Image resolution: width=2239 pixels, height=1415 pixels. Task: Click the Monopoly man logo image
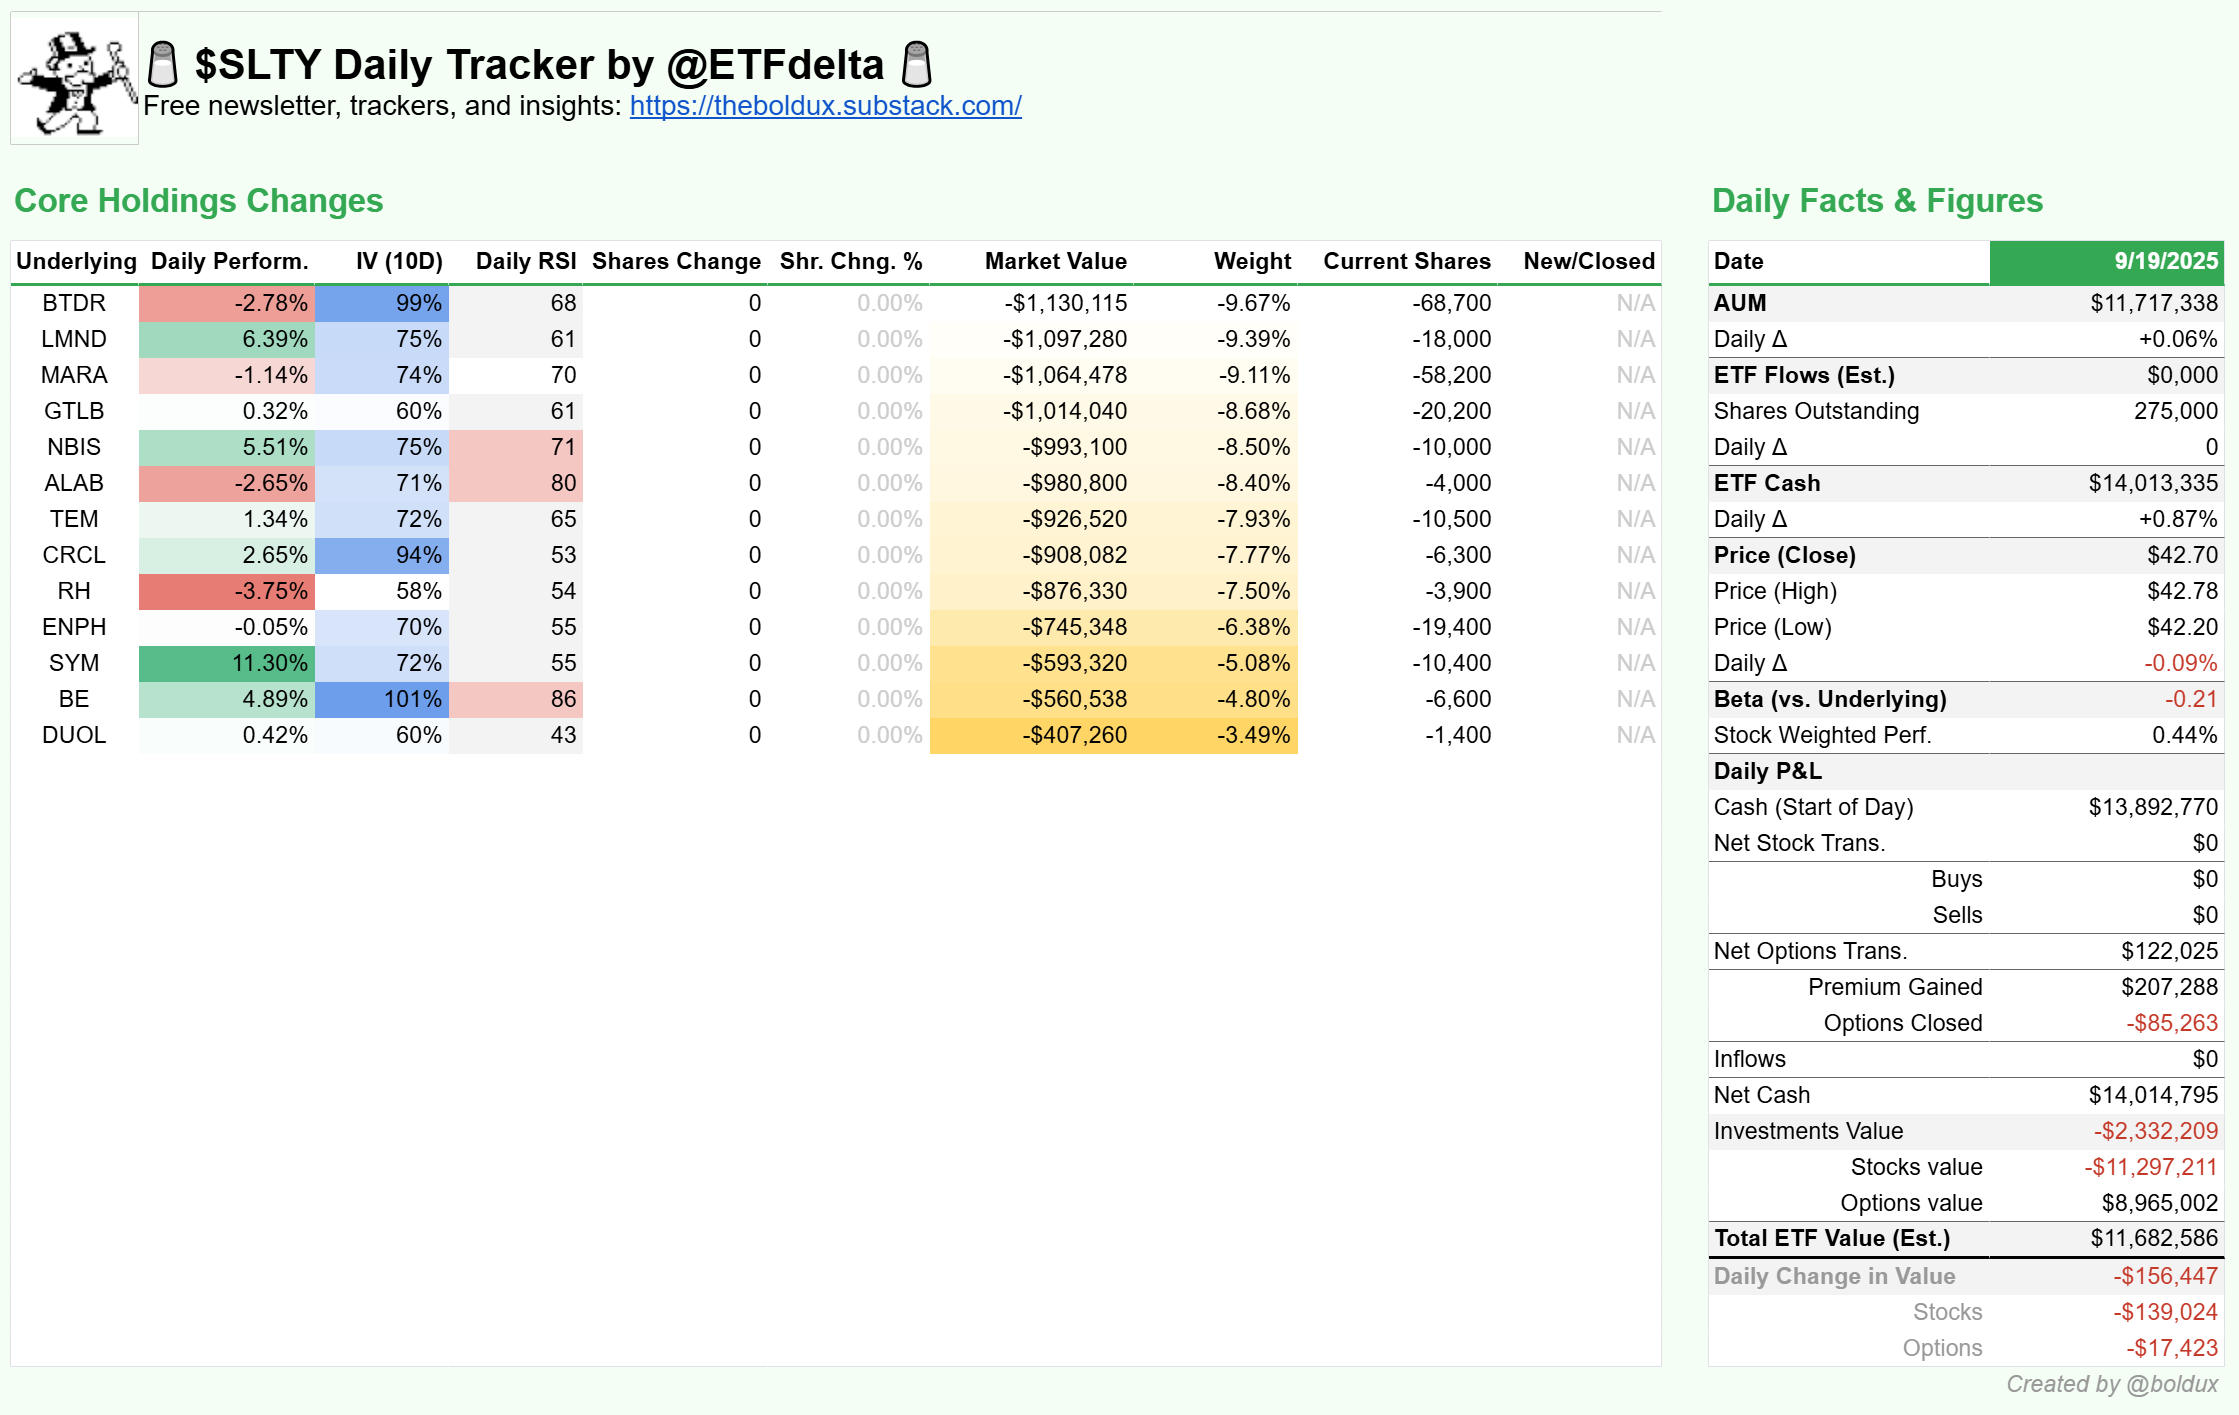click(74, 78)
